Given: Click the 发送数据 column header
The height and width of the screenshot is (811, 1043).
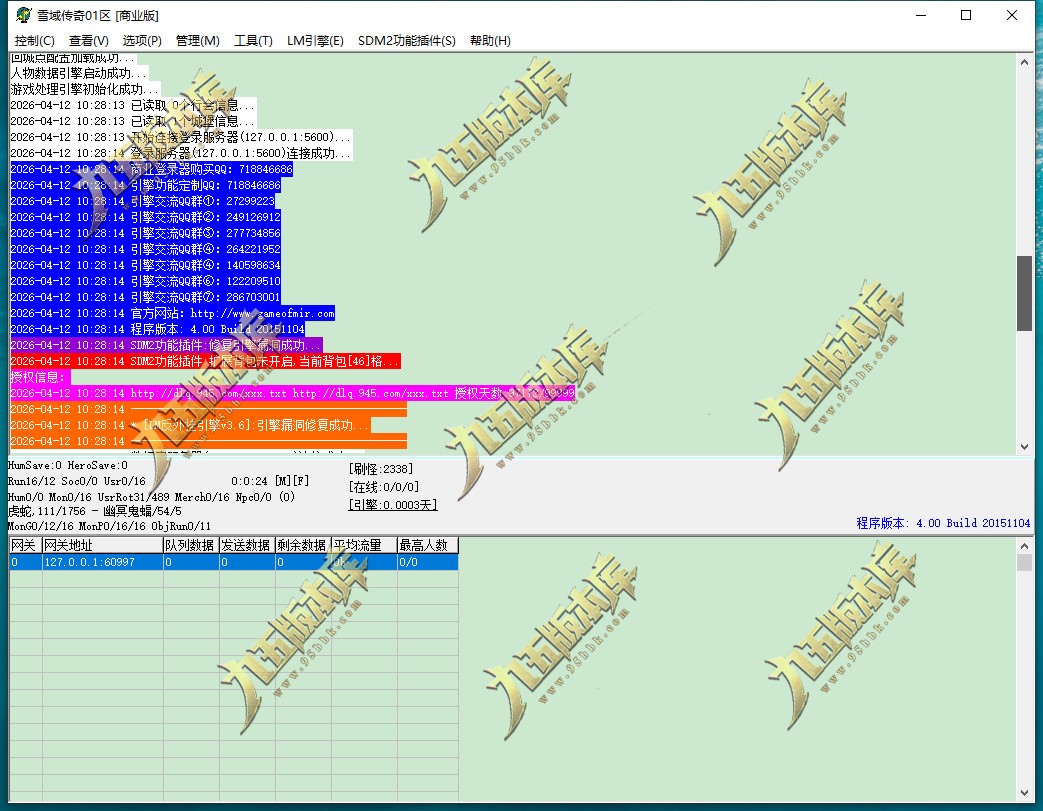Looking at the screenshot, I should click(247, 545).
